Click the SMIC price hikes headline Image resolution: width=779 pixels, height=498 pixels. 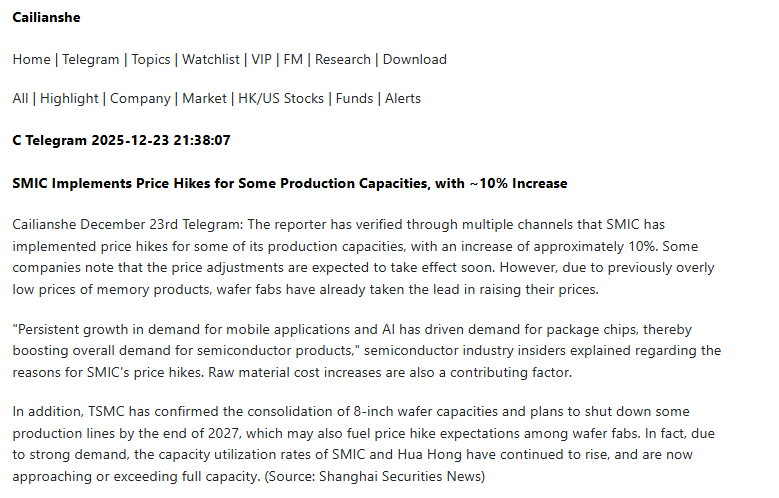pyautogui.click(x=289, y=183)
